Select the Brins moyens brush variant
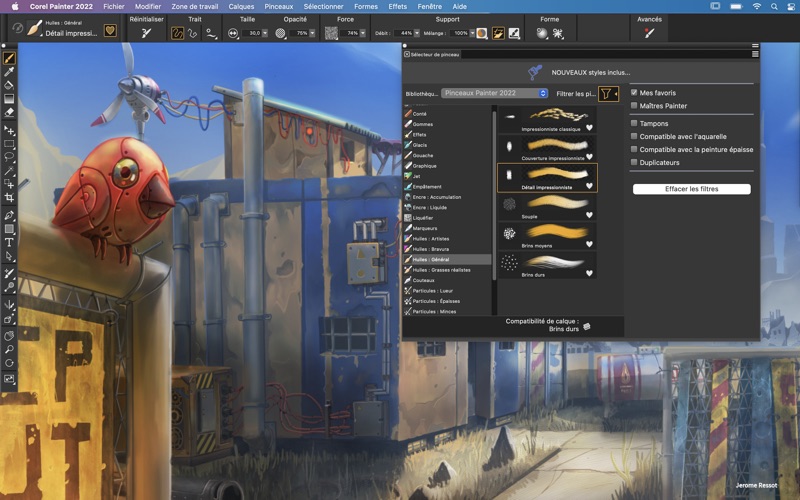The width and height of the screenshot is (800, 500). point(547,236)
